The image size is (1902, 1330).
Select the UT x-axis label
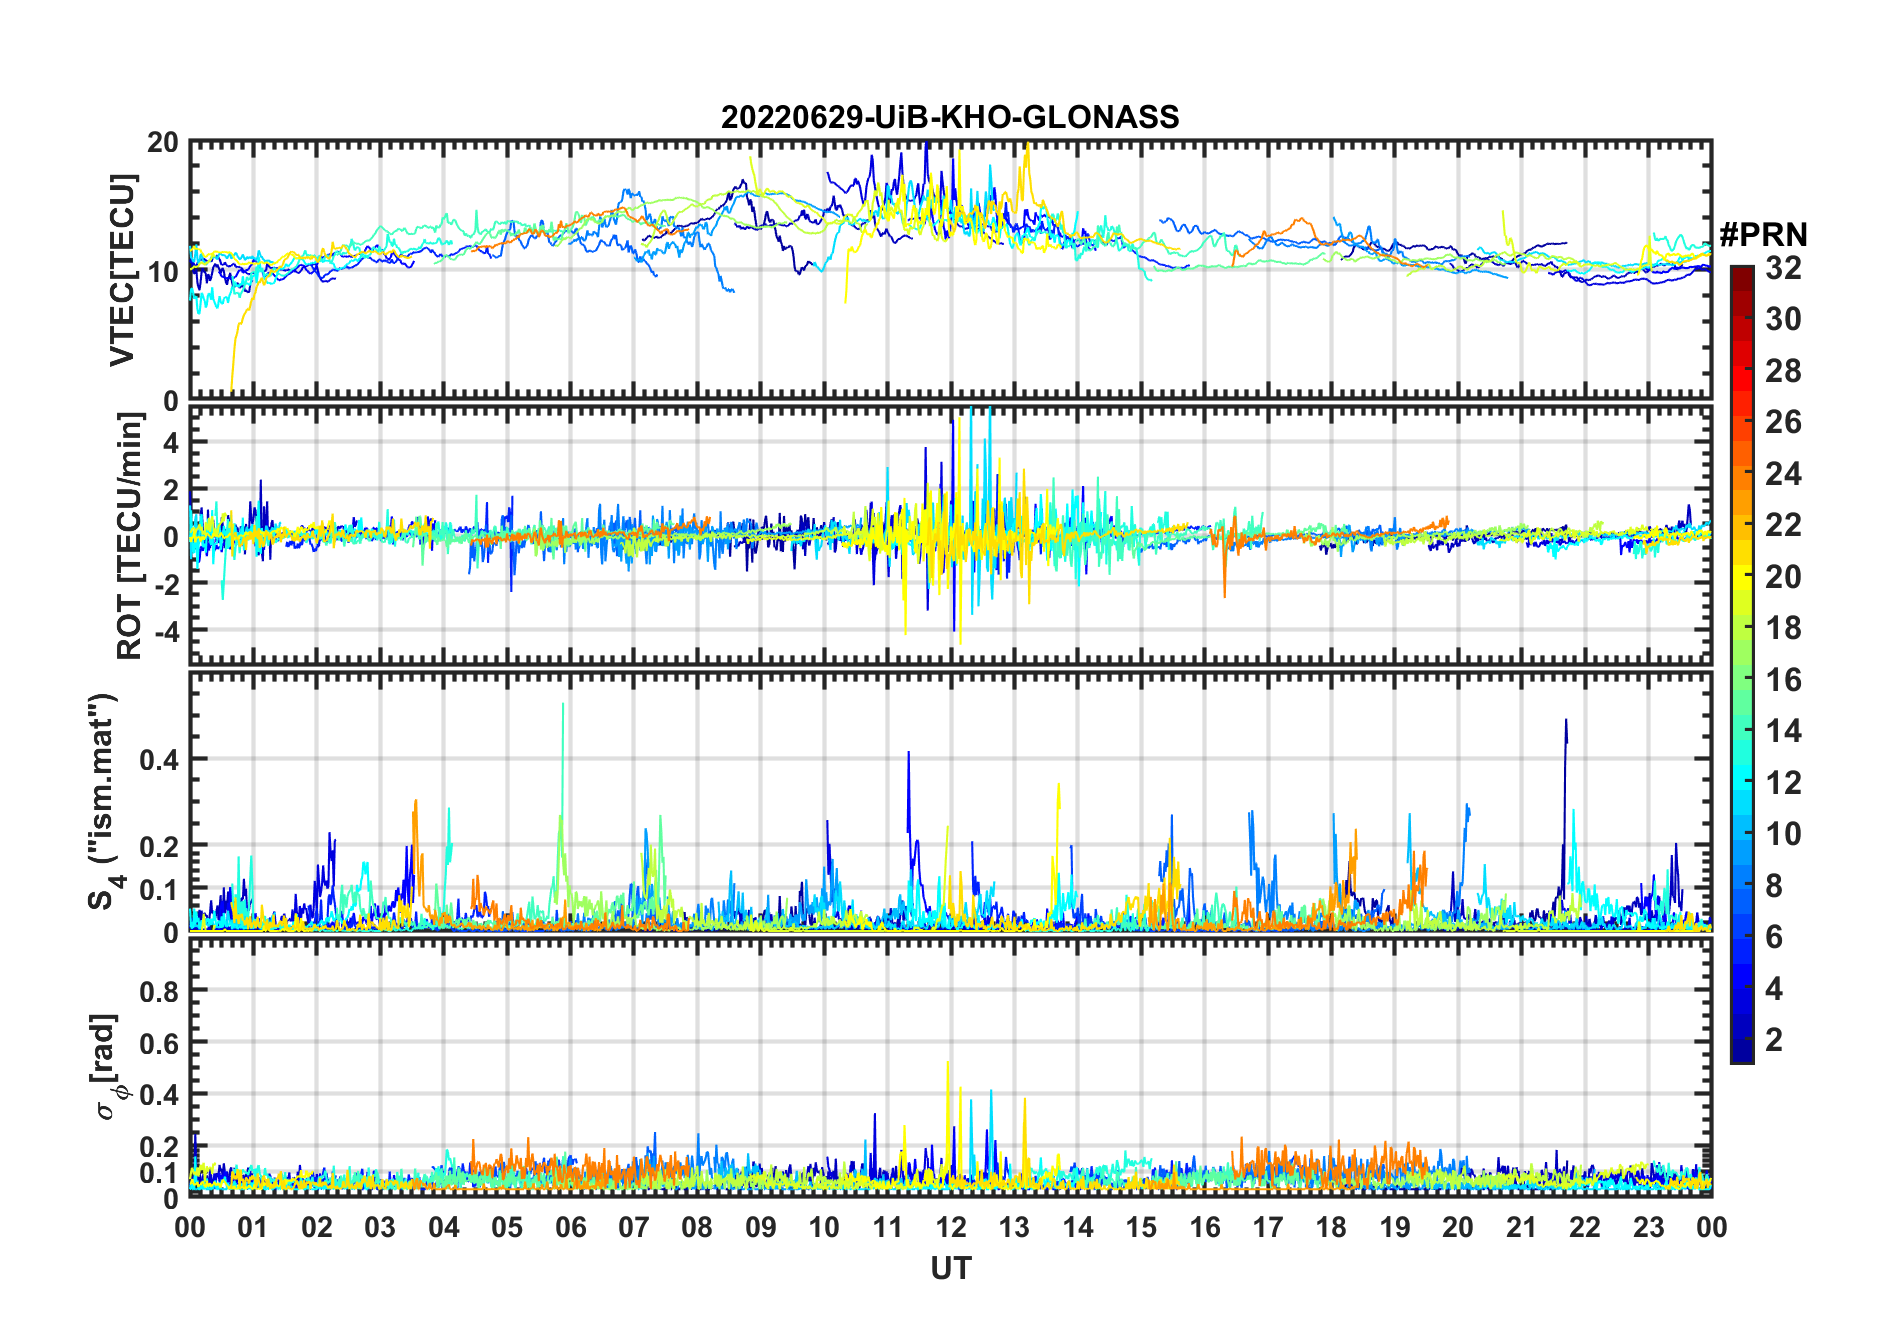coord(950,1269)
